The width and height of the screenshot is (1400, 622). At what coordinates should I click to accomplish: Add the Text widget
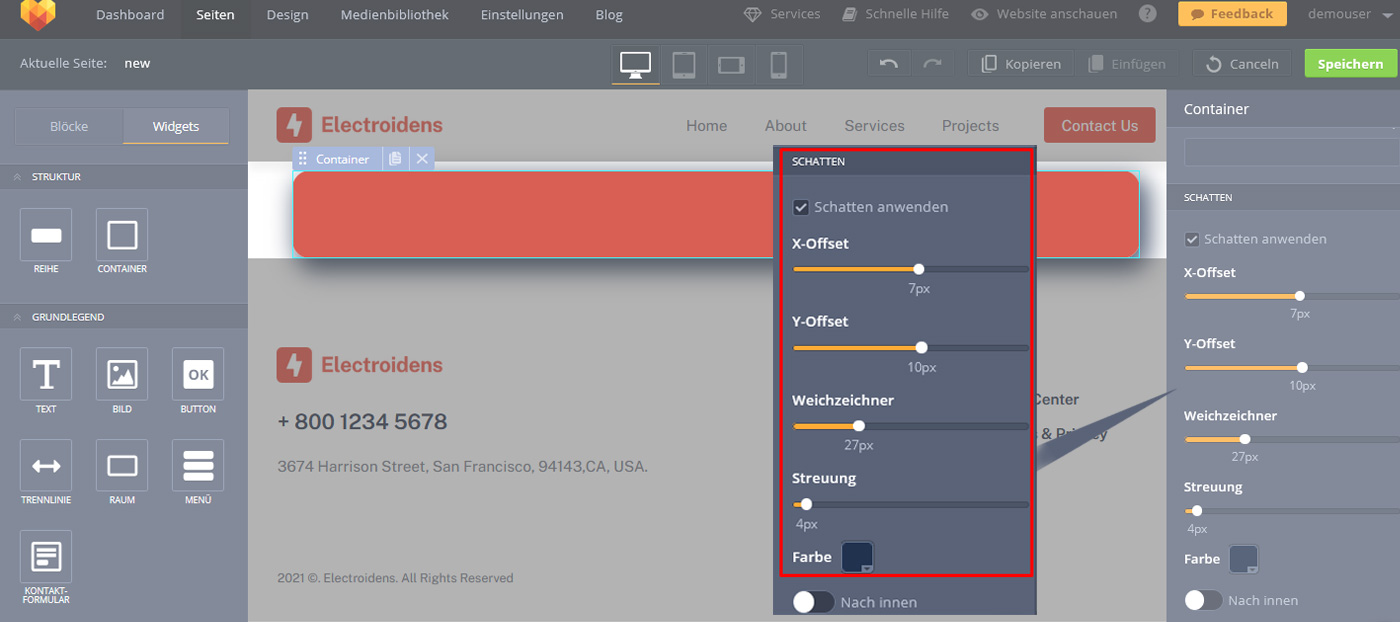click(46, 374)
